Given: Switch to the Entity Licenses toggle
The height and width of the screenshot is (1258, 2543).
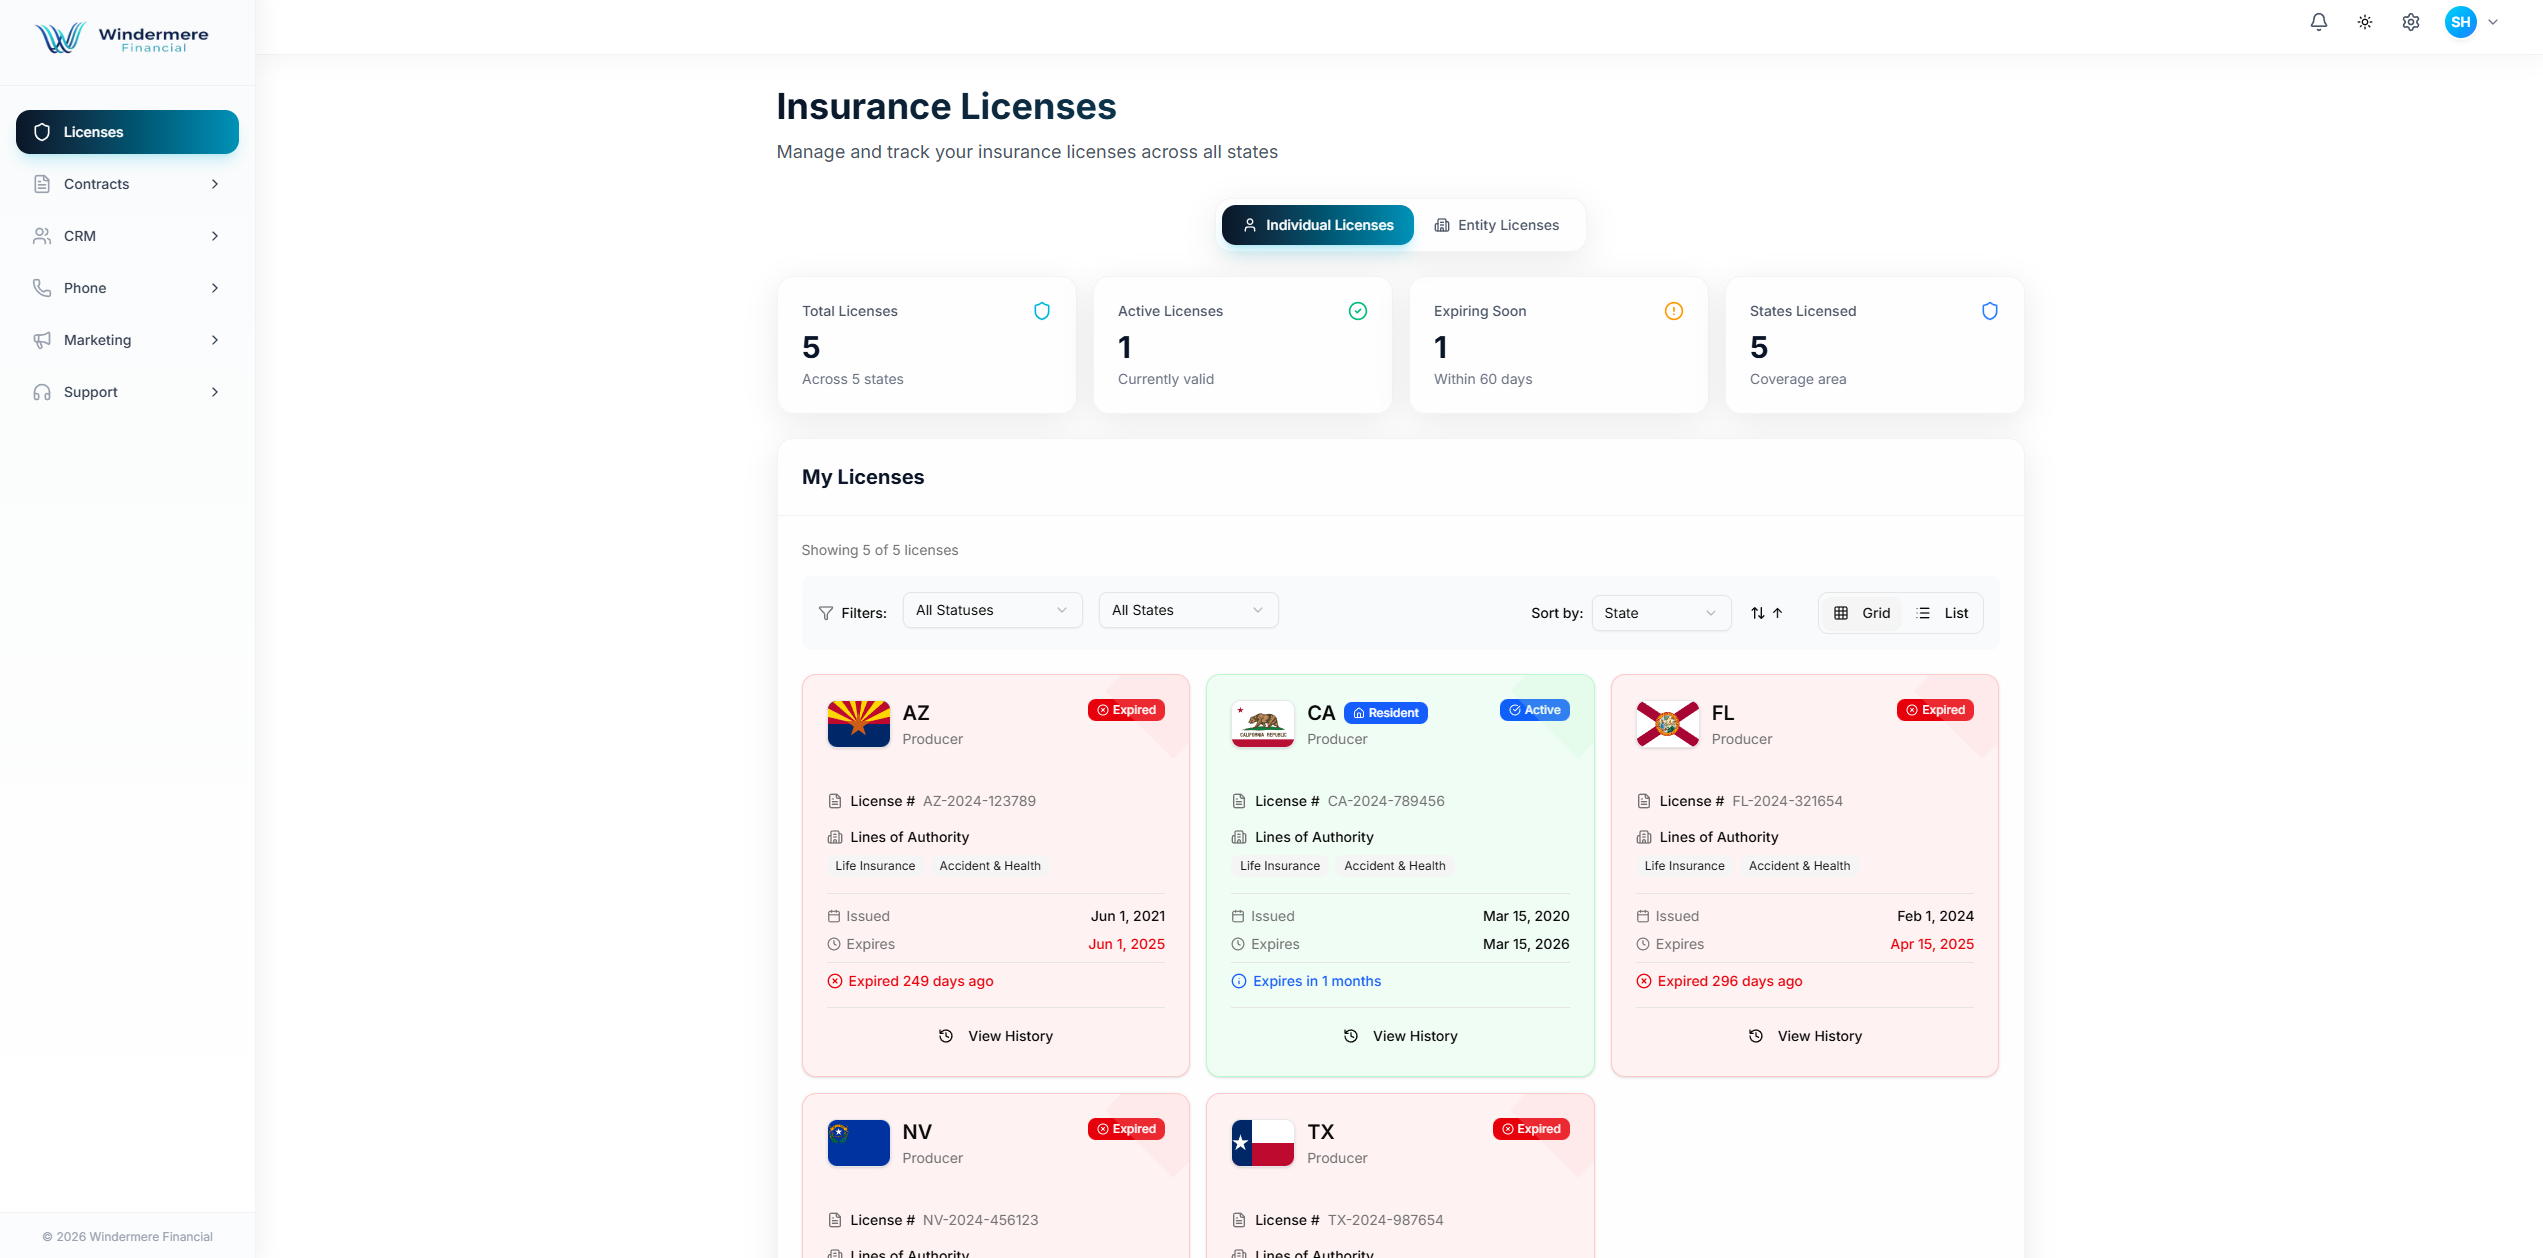Looking at the screenshot, I should click(x=1497, y=224).
